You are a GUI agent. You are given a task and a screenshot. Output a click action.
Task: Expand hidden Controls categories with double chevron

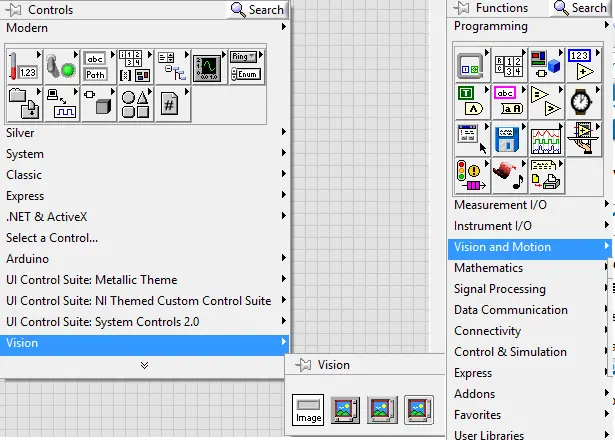click(x=144, y=365)
